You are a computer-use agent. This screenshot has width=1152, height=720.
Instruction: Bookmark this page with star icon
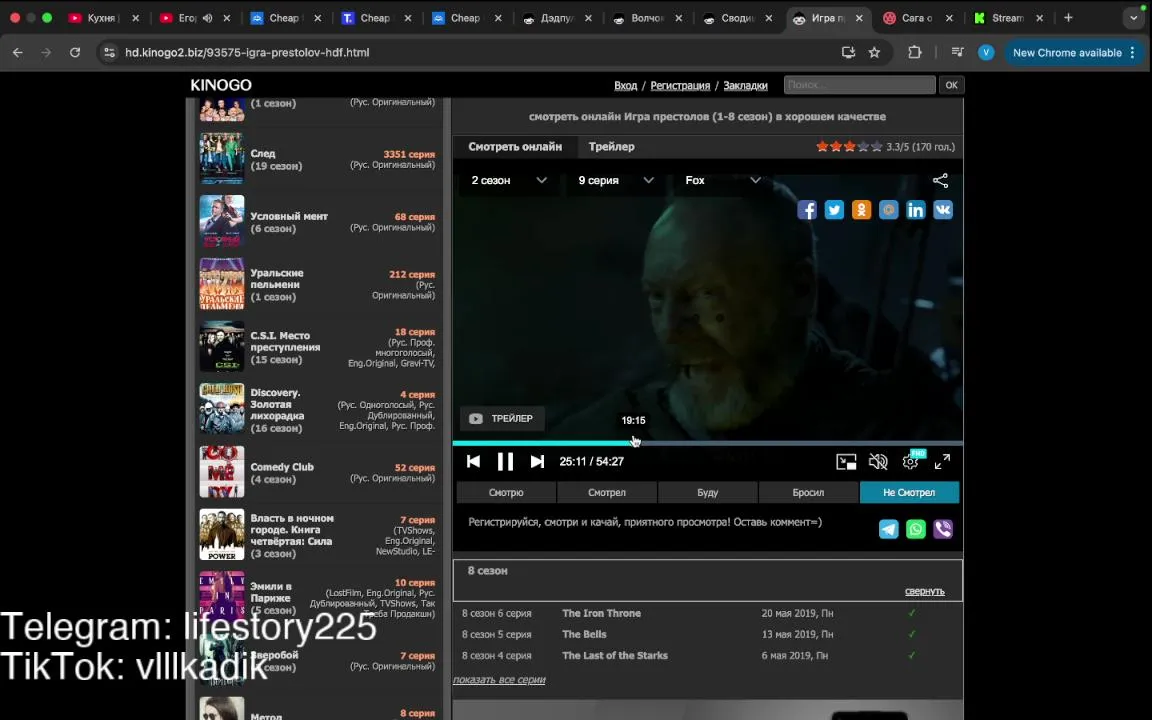[x=874, y=52]
